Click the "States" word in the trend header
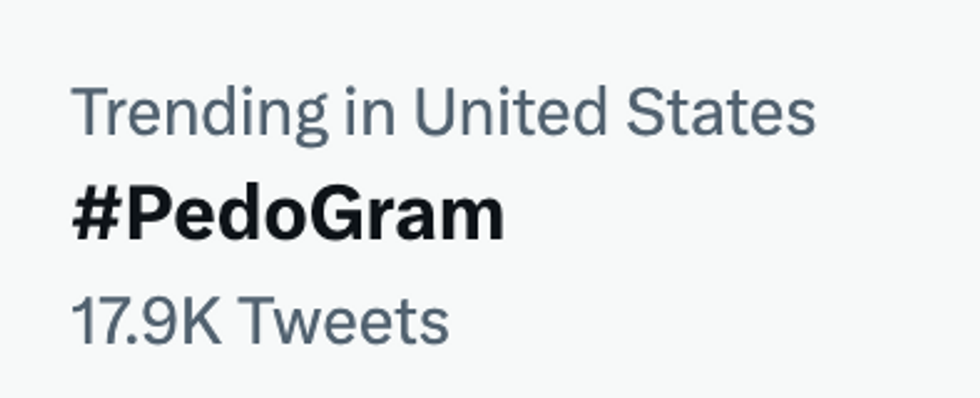Image resolution: width=980 pixels, height=398 pixels. 721,111
